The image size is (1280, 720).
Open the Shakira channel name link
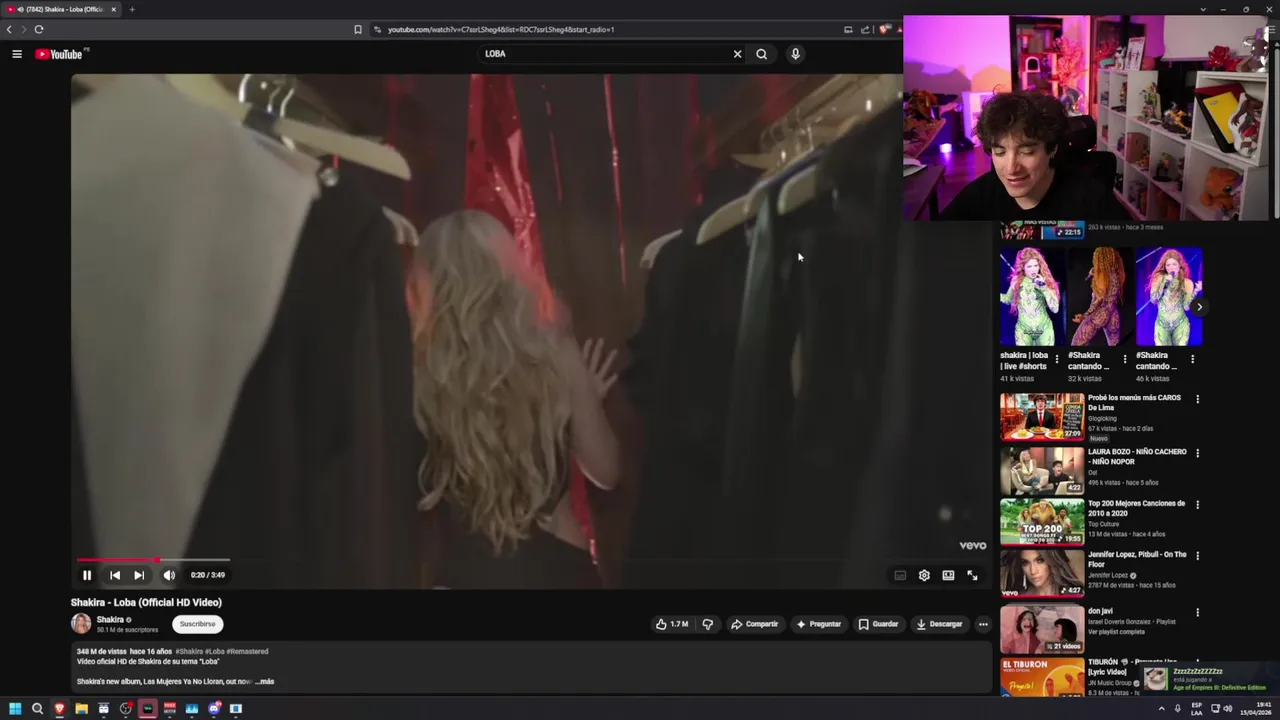tap(110, 620)
